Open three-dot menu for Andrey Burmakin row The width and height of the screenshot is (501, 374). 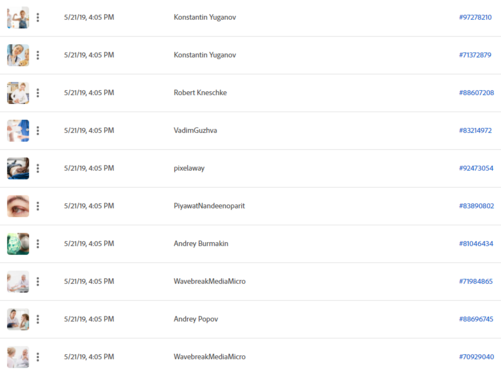coord(38,244)
